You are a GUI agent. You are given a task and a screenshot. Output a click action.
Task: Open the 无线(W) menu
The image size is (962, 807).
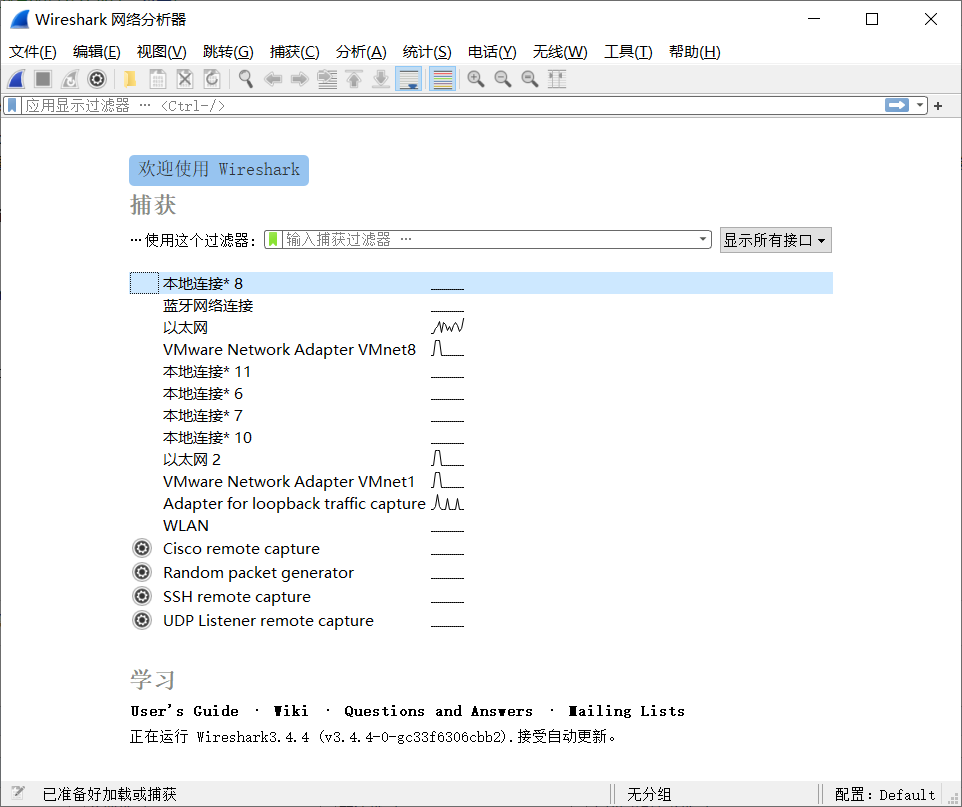560,52
